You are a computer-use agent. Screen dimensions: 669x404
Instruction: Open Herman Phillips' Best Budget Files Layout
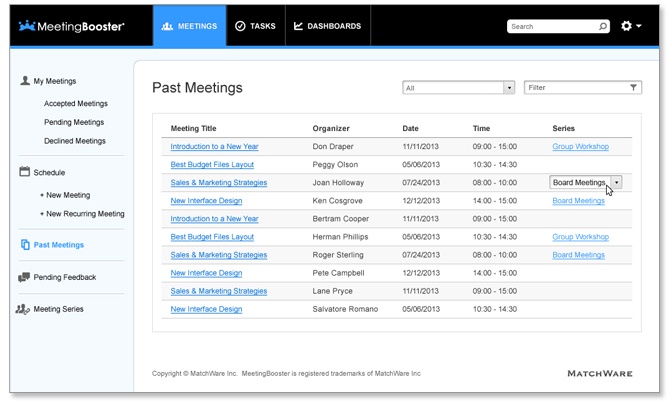click(x=212, y=237)
